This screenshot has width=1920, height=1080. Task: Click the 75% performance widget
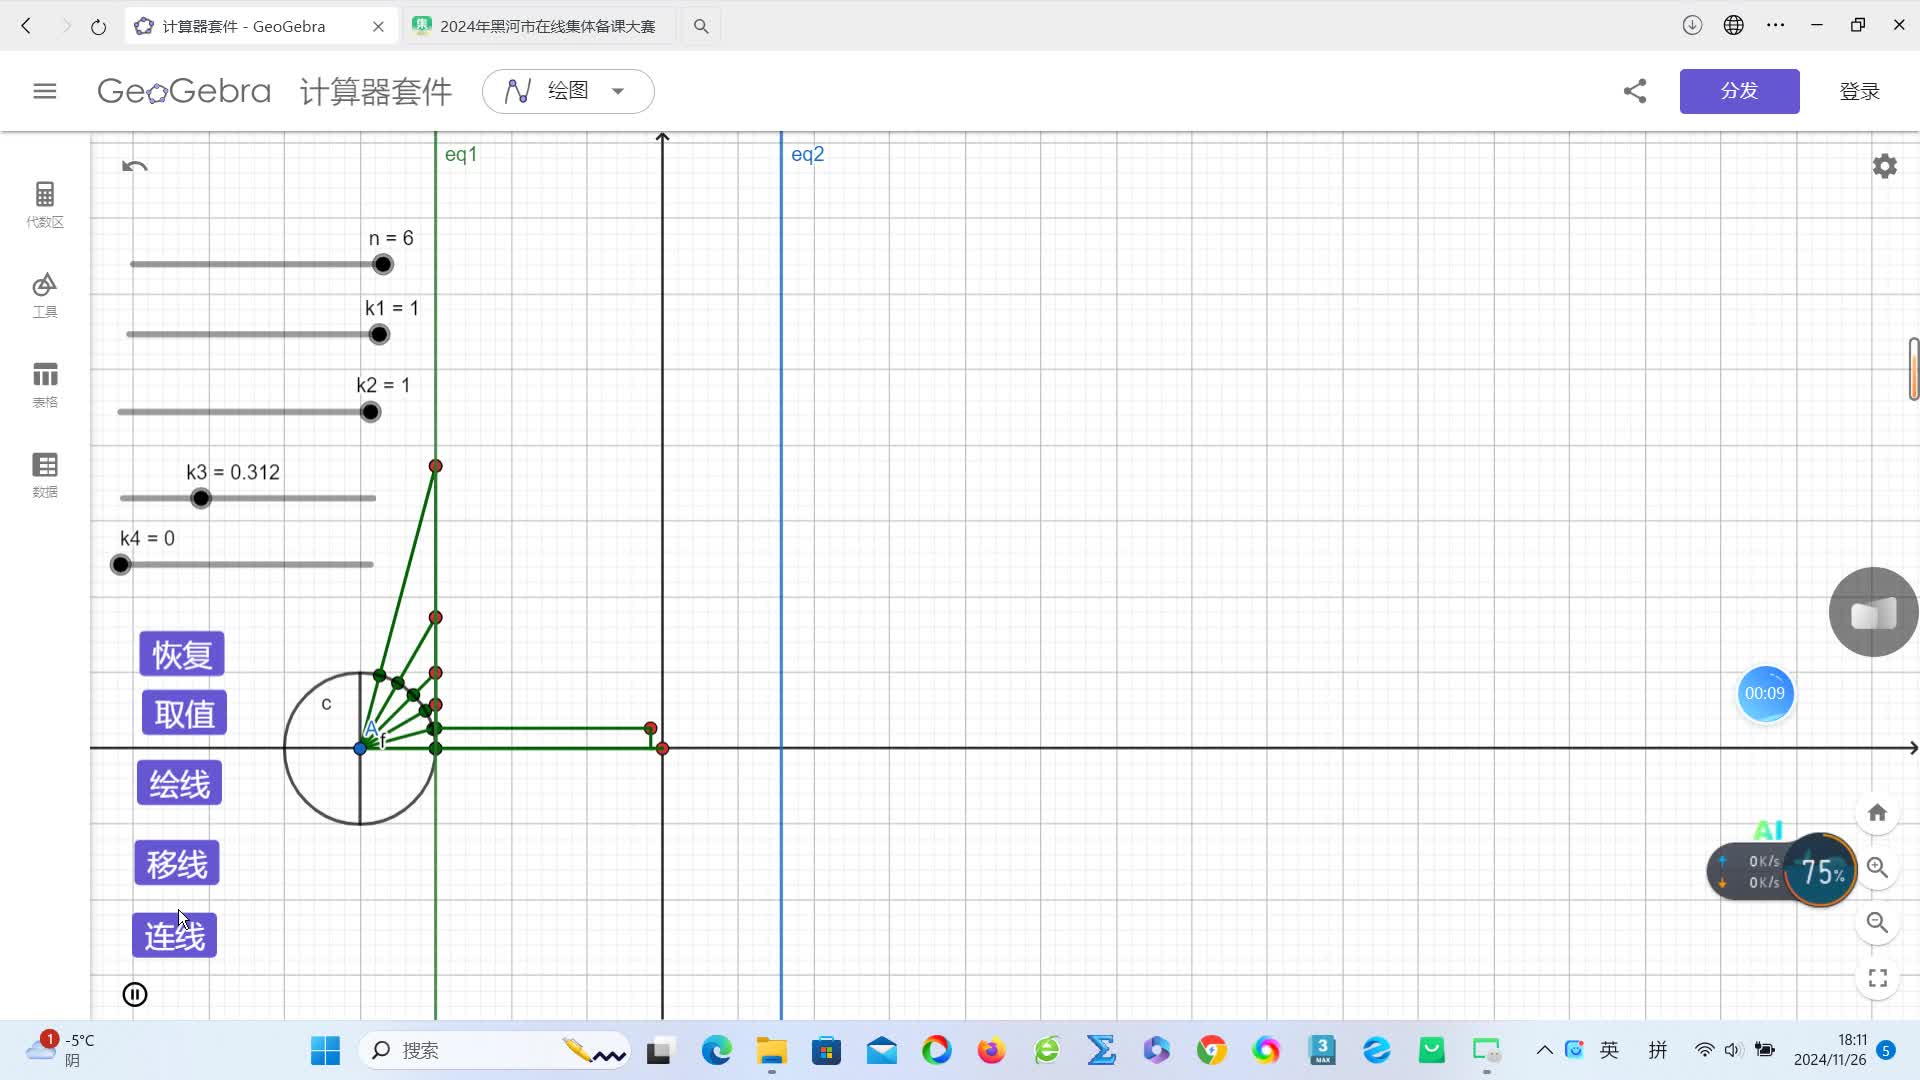click(x=1821, y=871)
